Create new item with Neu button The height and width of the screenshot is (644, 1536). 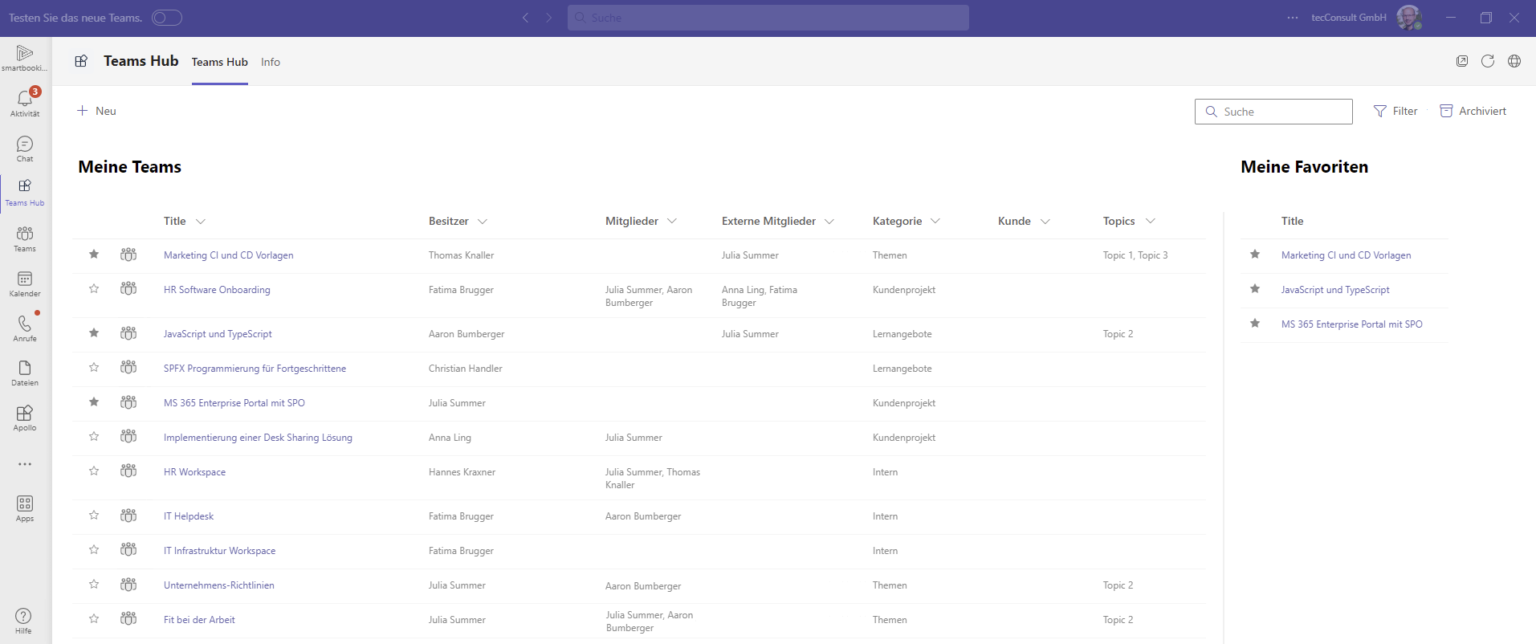tap(97, 111)
